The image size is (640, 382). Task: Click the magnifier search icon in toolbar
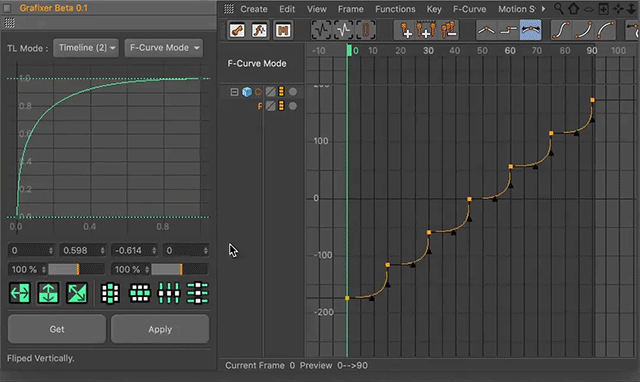click(558, 9)
